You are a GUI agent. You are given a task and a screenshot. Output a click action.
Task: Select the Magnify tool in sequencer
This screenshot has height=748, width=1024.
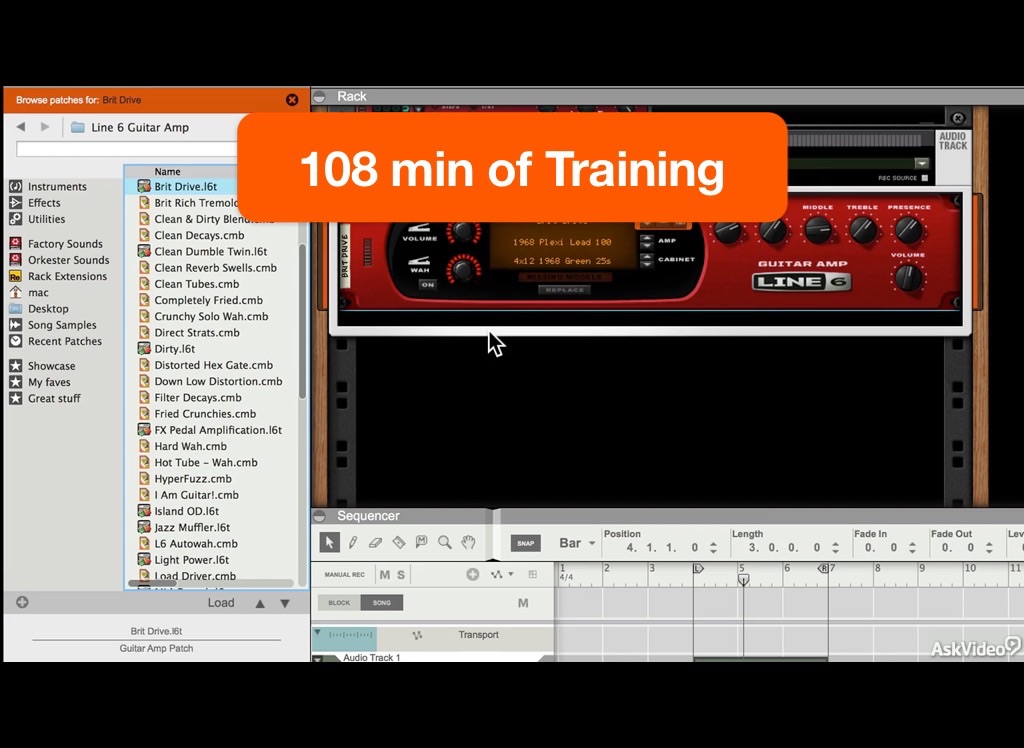click(445, 542)
